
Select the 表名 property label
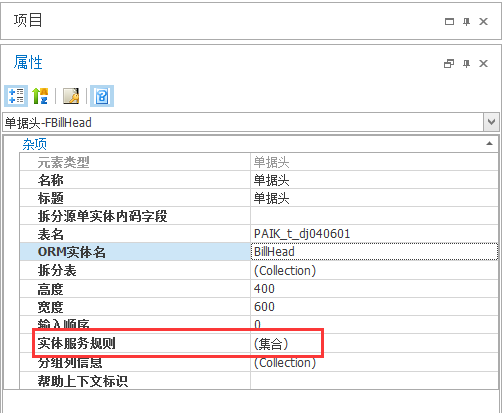(x=50, y=234)
